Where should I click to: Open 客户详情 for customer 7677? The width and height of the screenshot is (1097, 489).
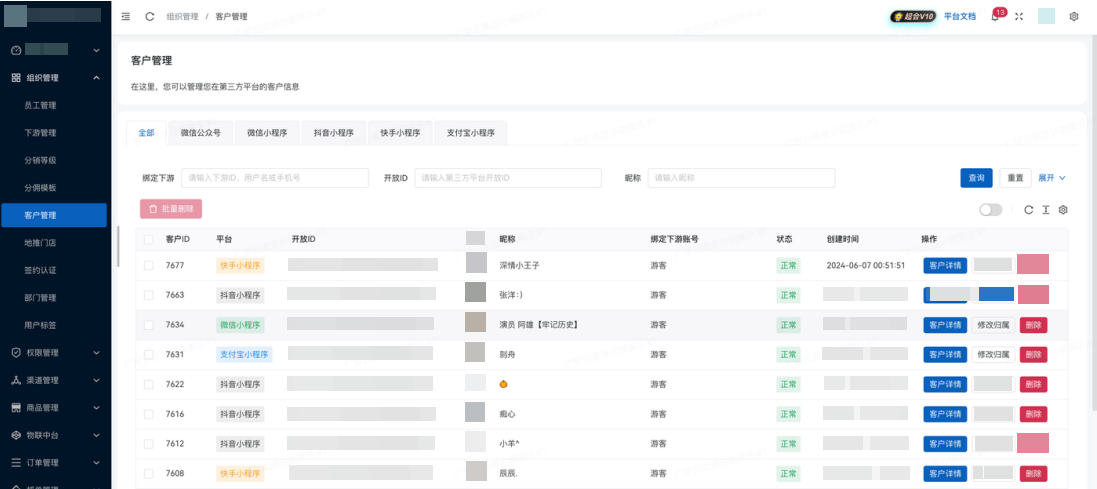[945, 266]
